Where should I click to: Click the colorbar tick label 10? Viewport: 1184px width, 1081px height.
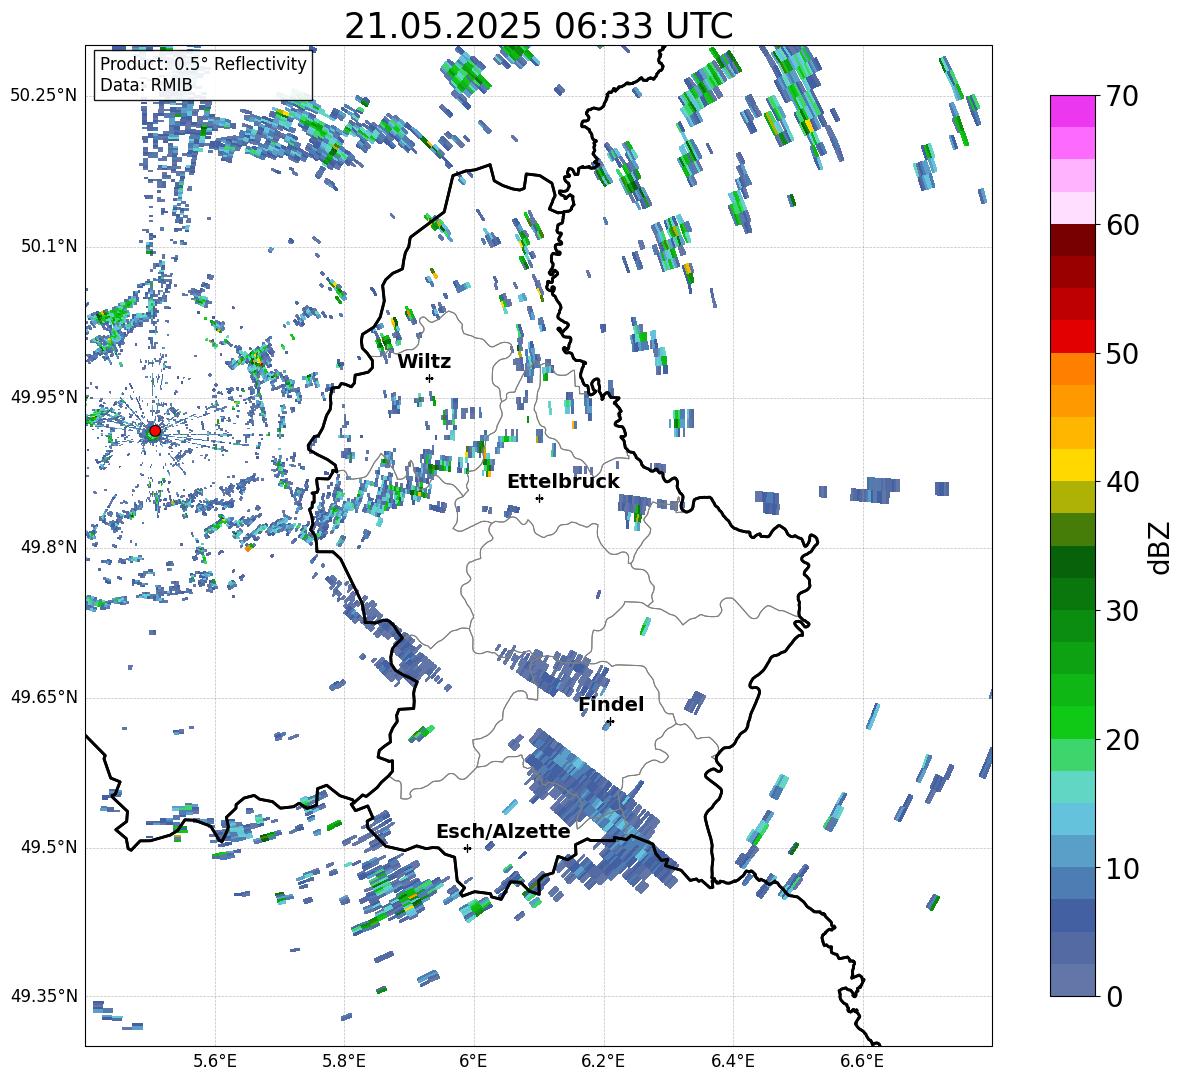[1122, 868]
